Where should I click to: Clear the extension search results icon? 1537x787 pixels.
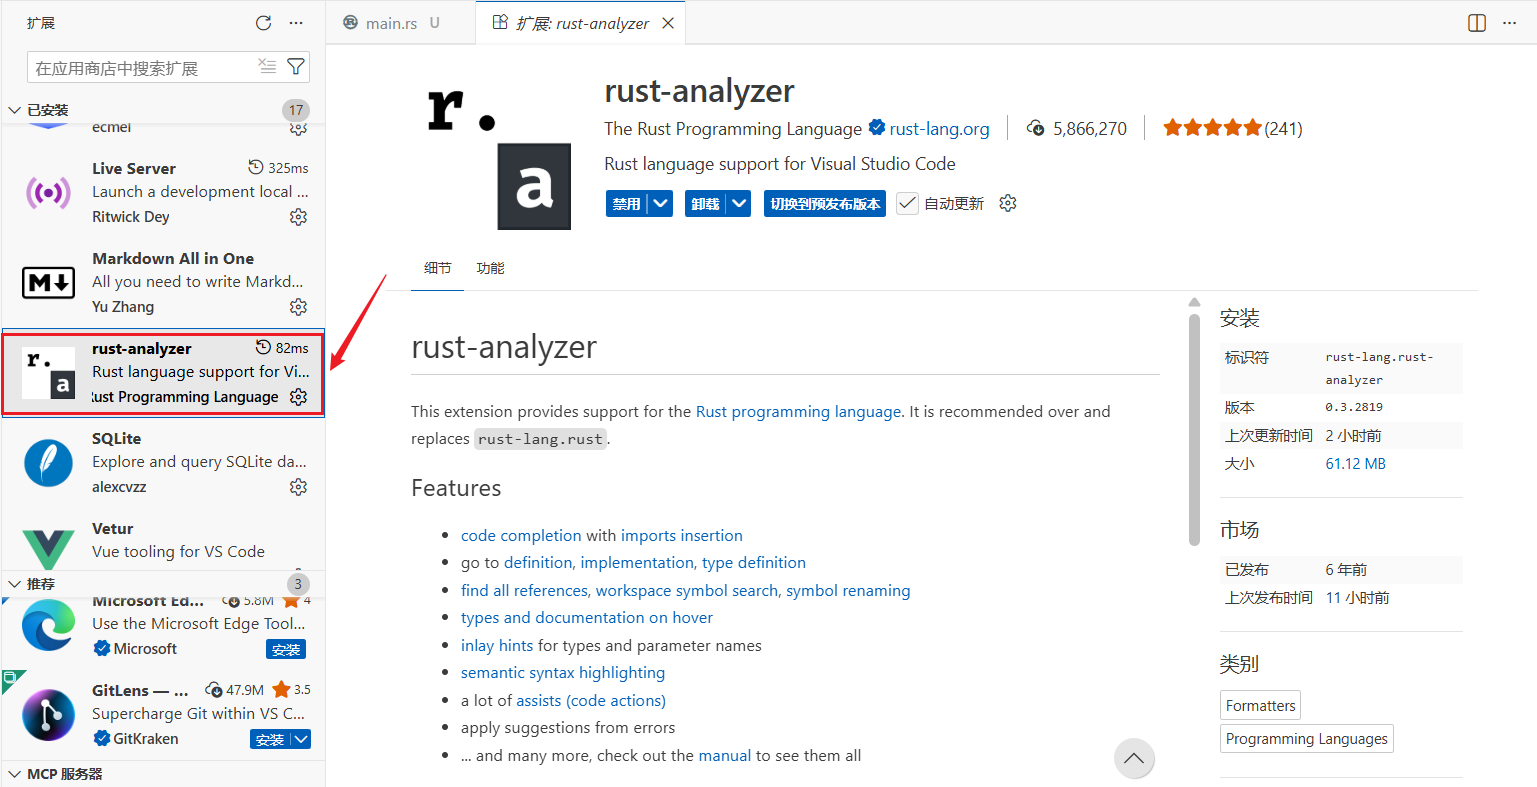(267, 66)
